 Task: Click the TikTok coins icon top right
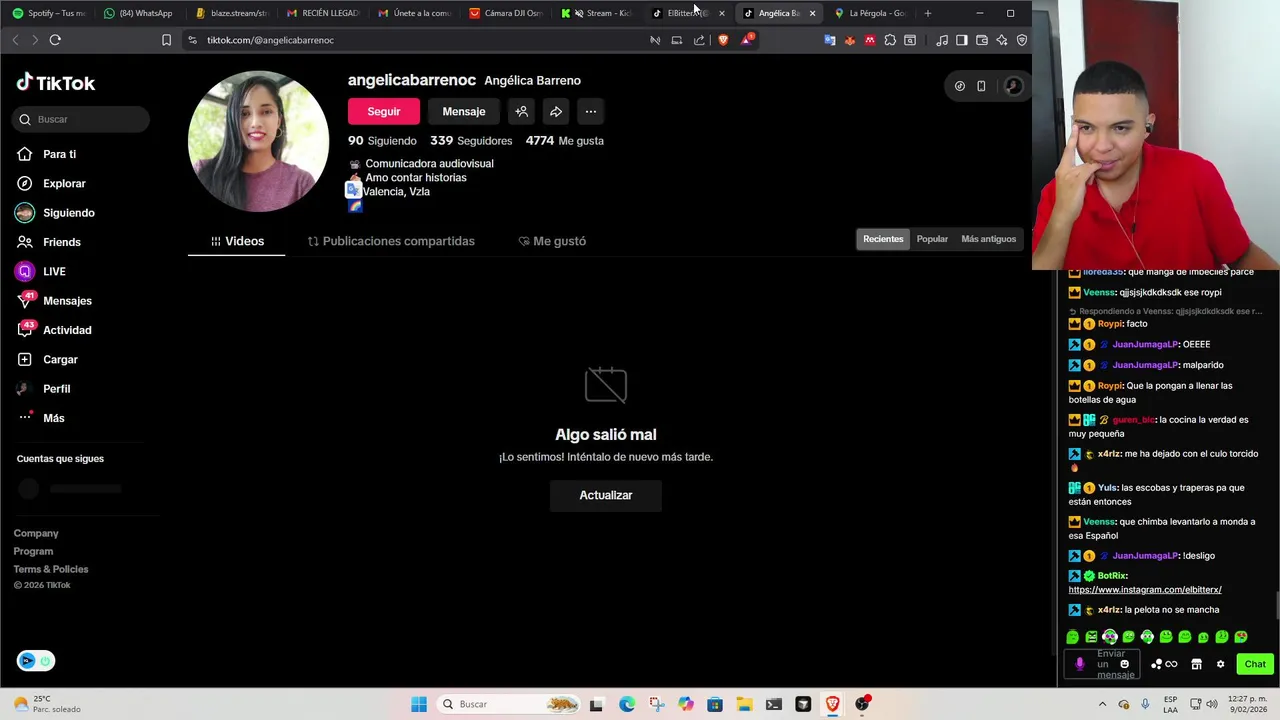[960, 86]
